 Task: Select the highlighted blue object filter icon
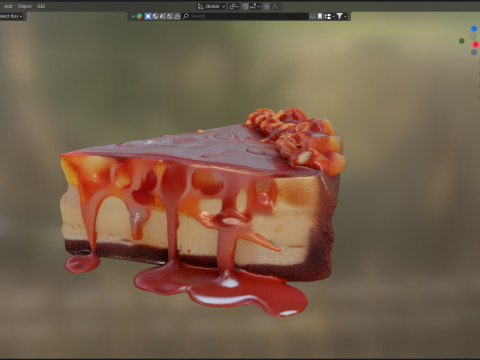[x=148, y=16]
